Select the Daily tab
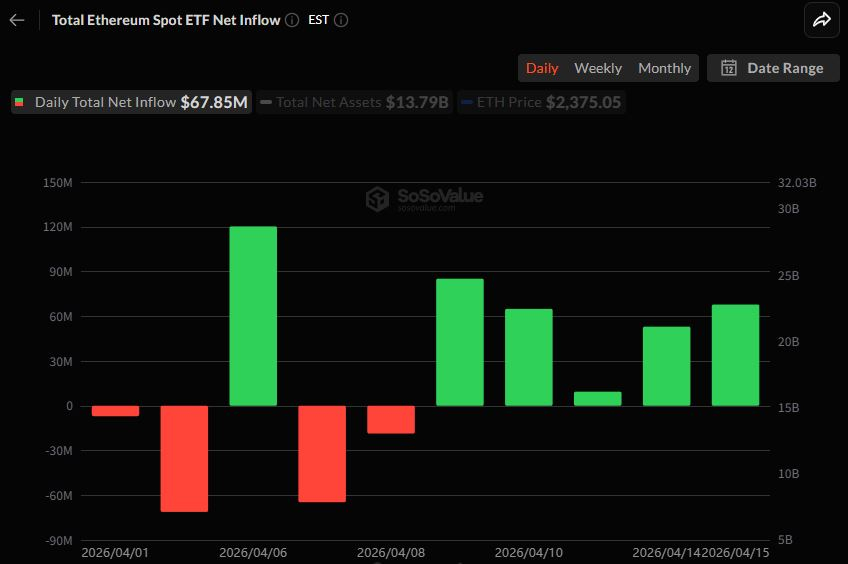 pos(542,68)
